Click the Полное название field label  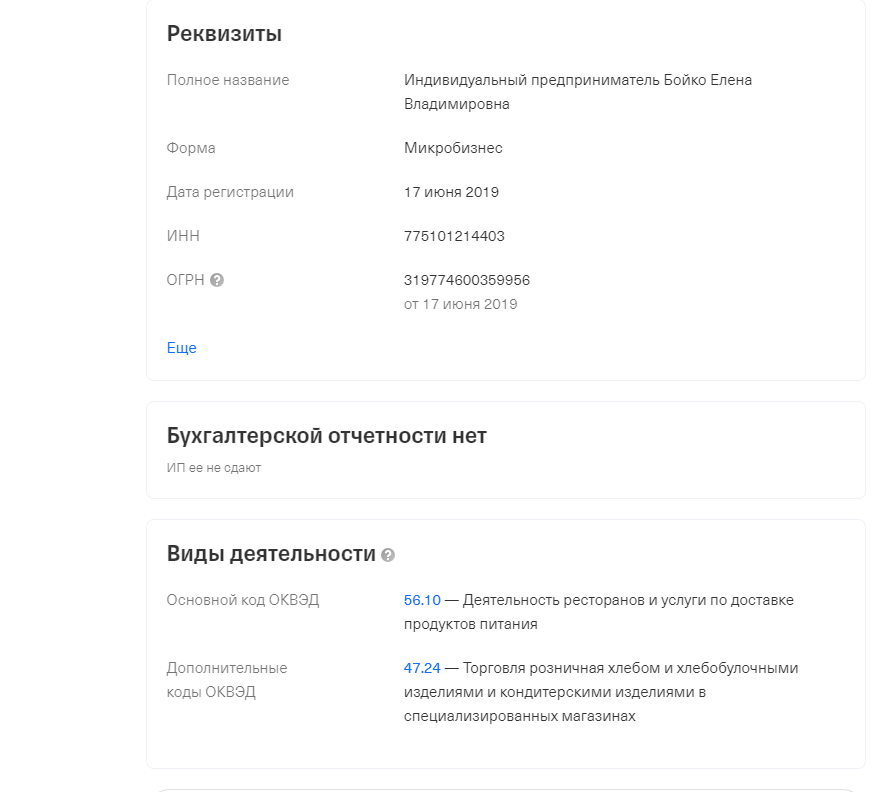(x=227, y=80)
